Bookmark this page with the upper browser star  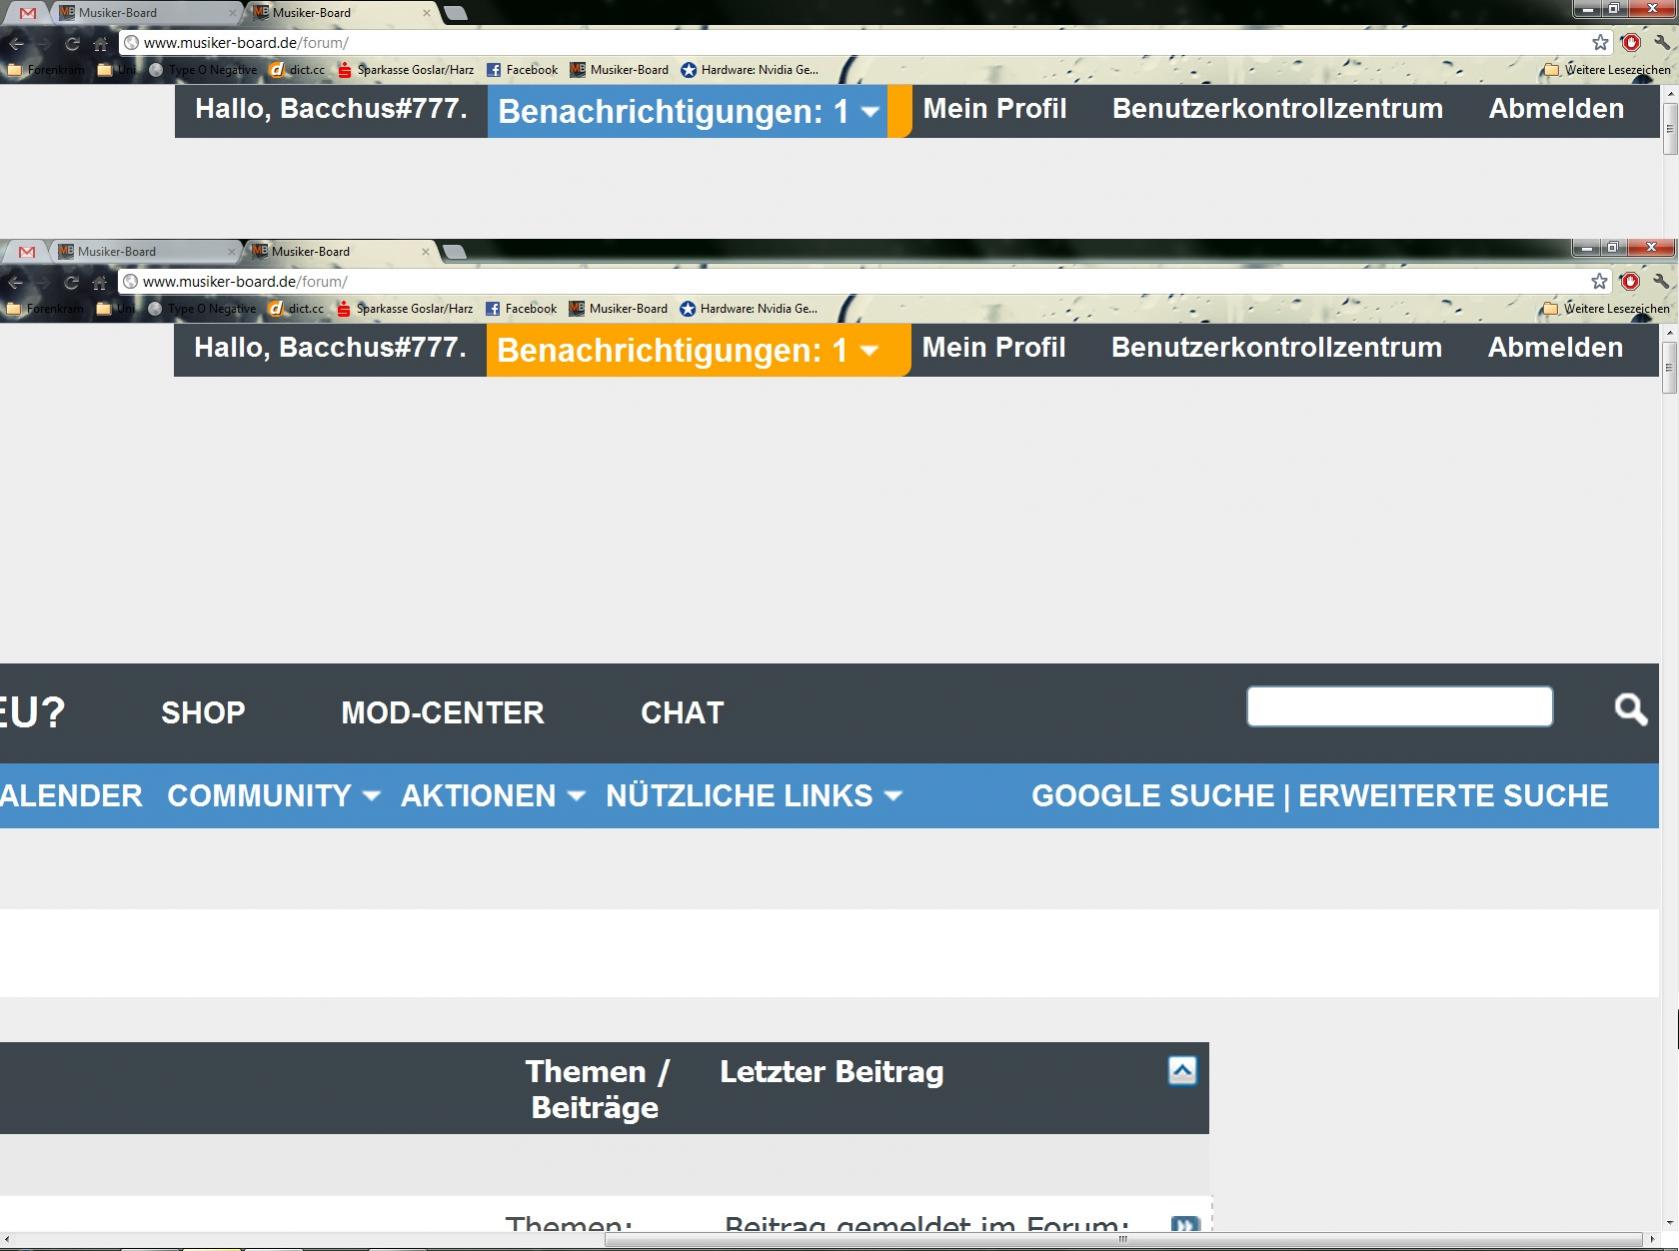pyautogui.click(x=1600, y=43)
